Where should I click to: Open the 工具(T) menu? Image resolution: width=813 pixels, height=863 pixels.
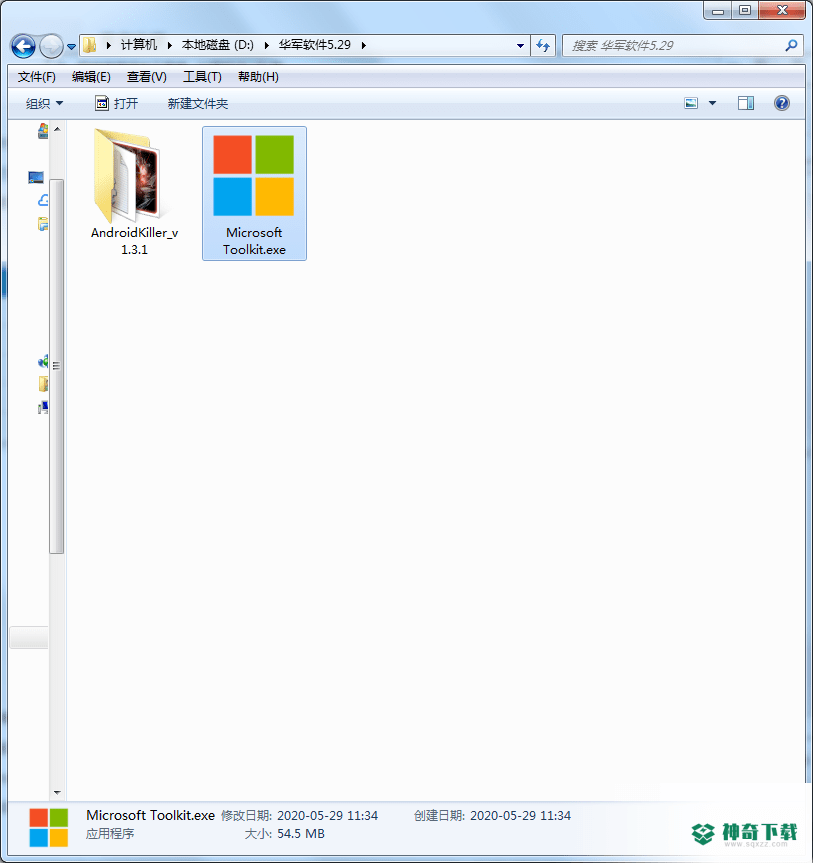point(202,77)
